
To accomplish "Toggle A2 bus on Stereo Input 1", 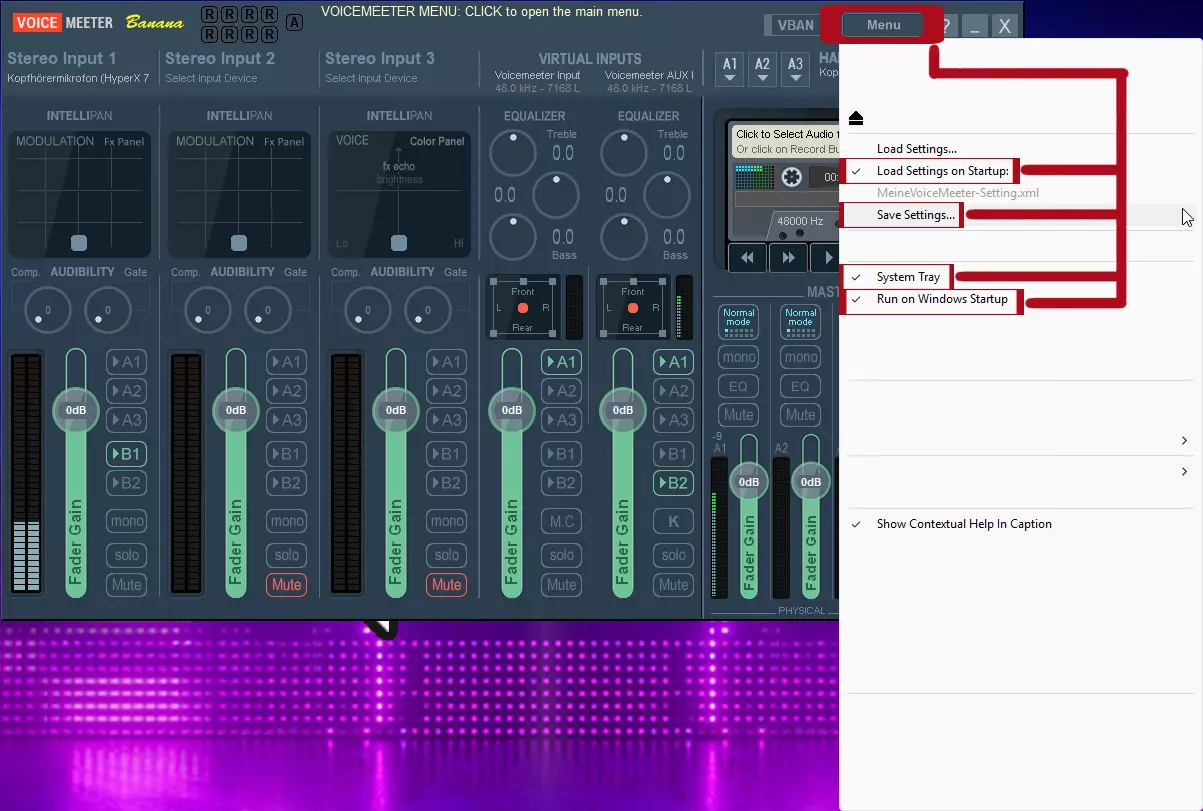I will [127, 391].
